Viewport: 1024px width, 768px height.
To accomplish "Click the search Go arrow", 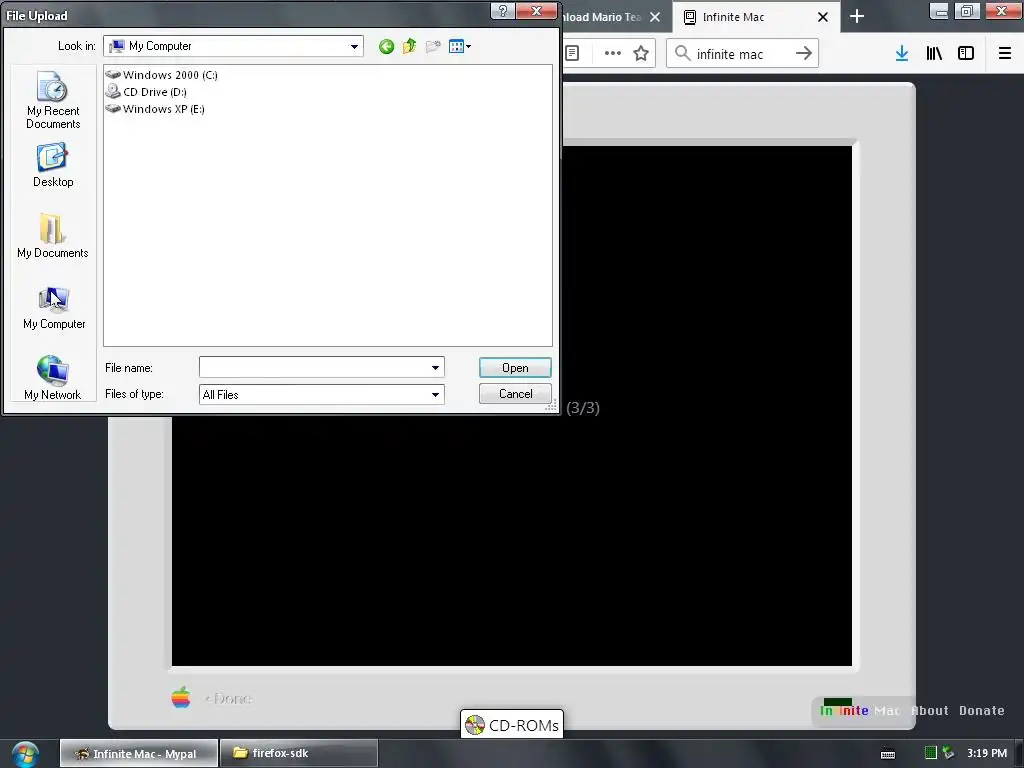I will point(803,53).
